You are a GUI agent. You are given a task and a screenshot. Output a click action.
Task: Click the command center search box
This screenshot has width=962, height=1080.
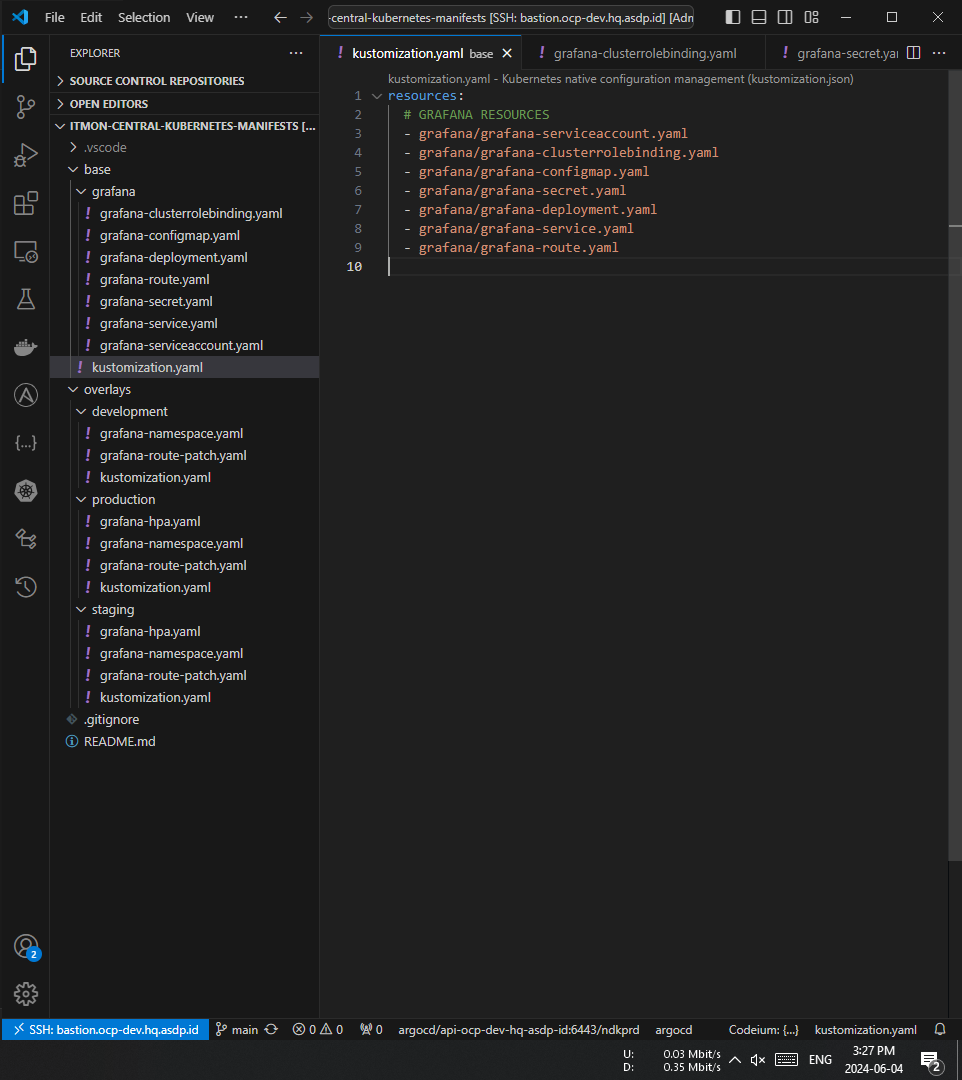pos(510,17)
